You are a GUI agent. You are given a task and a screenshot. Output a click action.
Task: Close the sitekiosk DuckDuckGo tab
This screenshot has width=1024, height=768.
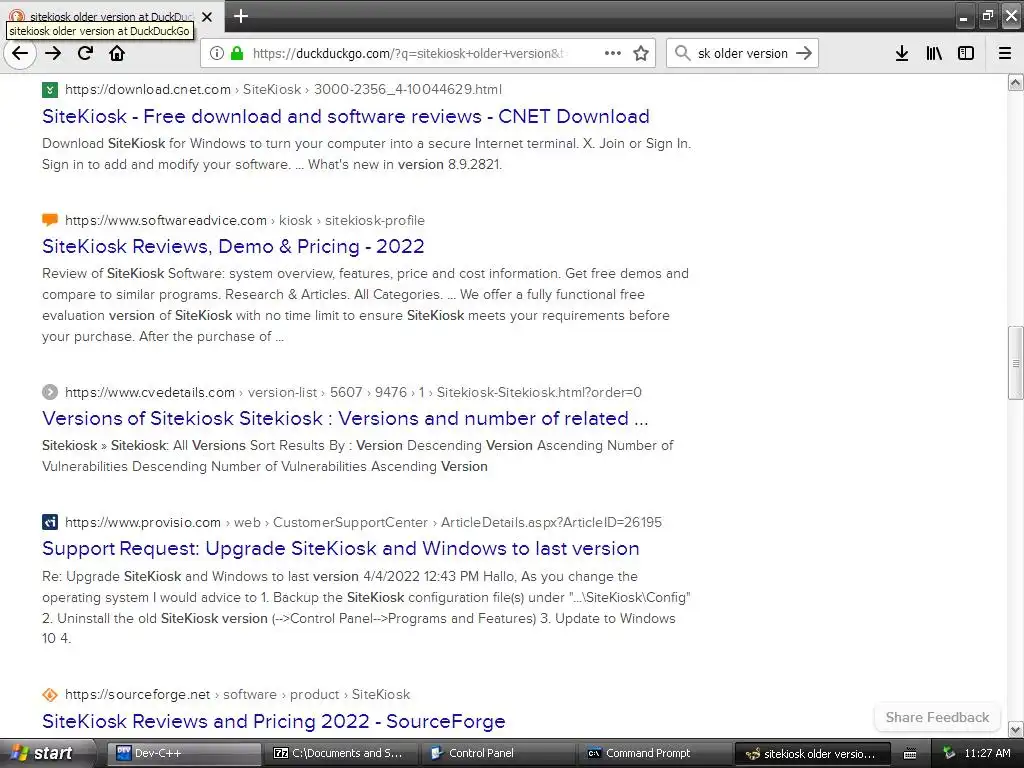coord(206,17)
